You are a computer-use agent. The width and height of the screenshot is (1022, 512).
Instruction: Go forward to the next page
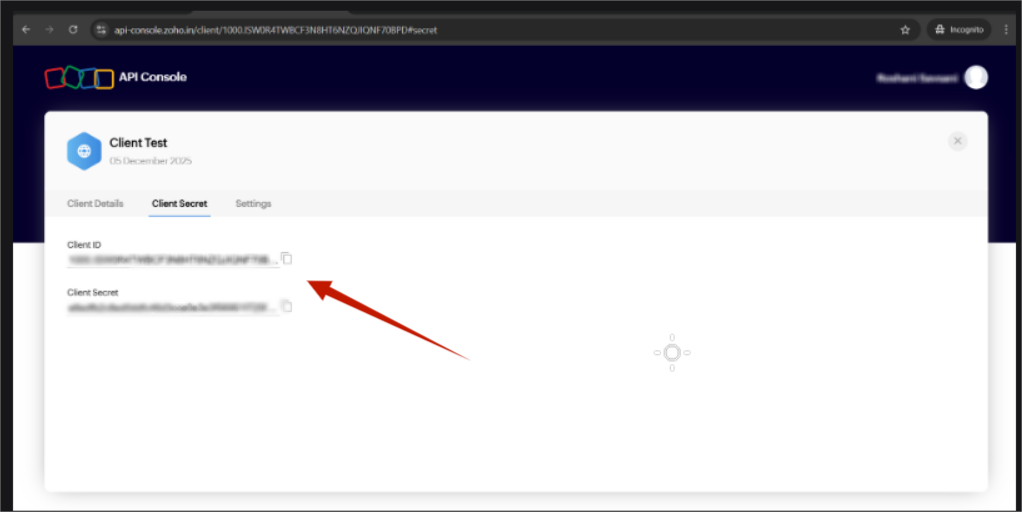pyautogui.click(x=50, y=30)
